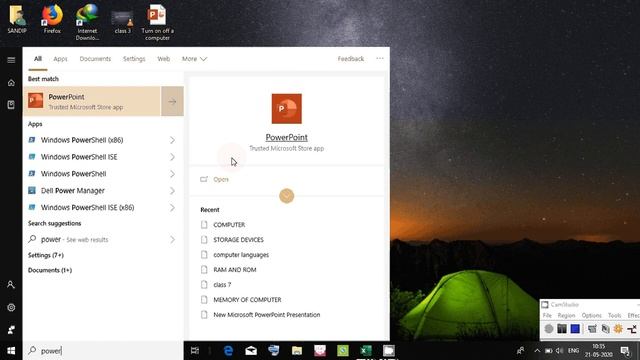Switch to the Web search tab
This screenshot has width=640, height=360.
point(164,59)
